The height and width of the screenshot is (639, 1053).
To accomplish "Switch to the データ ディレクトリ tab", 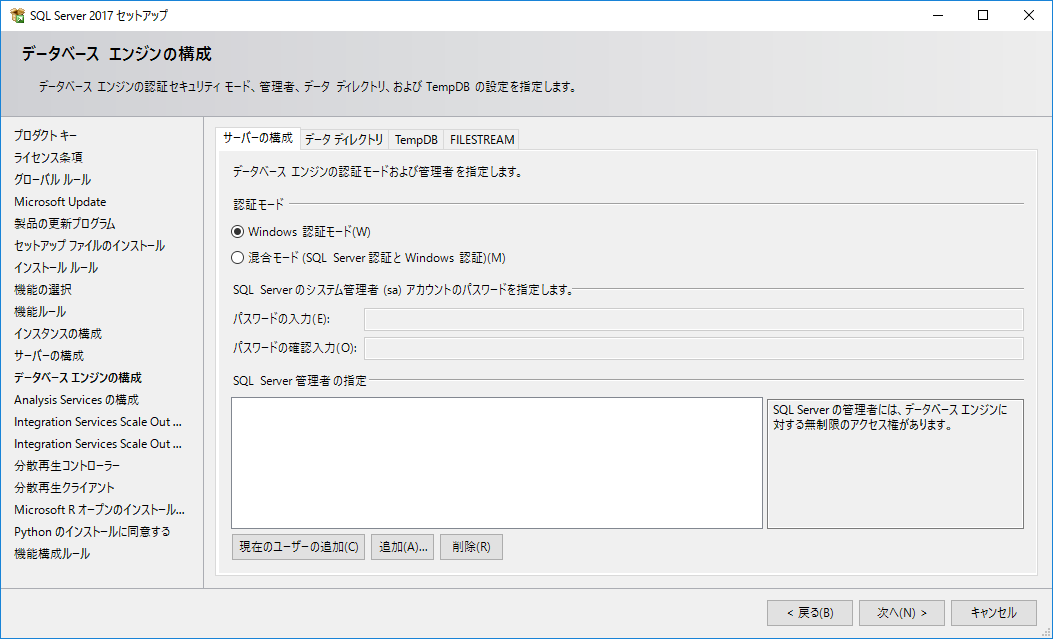I will 343,139.
